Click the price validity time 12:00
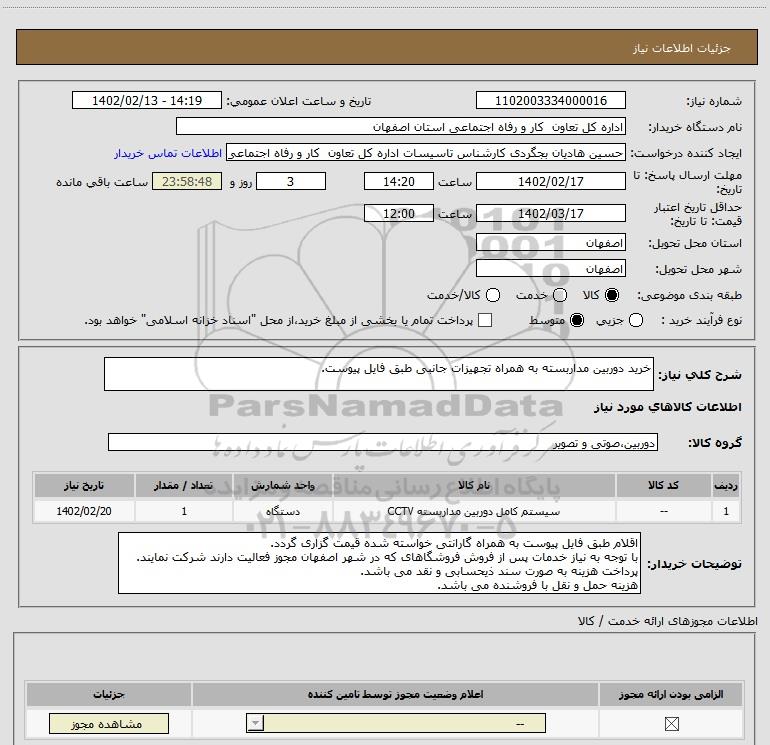This screenshot has height=745, width=770. pos(399,213)
